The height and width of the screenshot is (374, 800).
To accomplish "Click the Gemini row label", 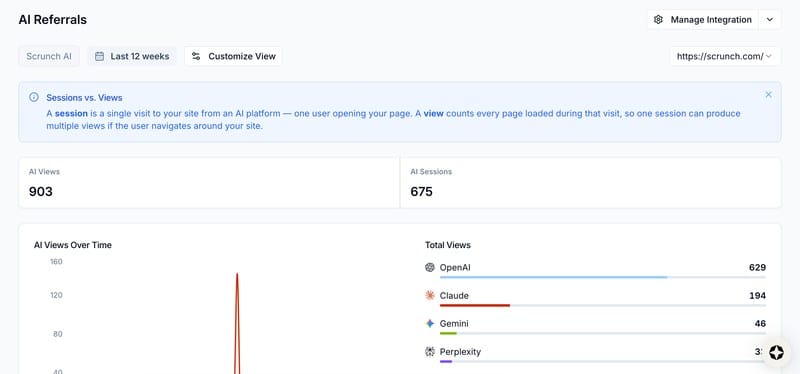I will coord(454,323).
